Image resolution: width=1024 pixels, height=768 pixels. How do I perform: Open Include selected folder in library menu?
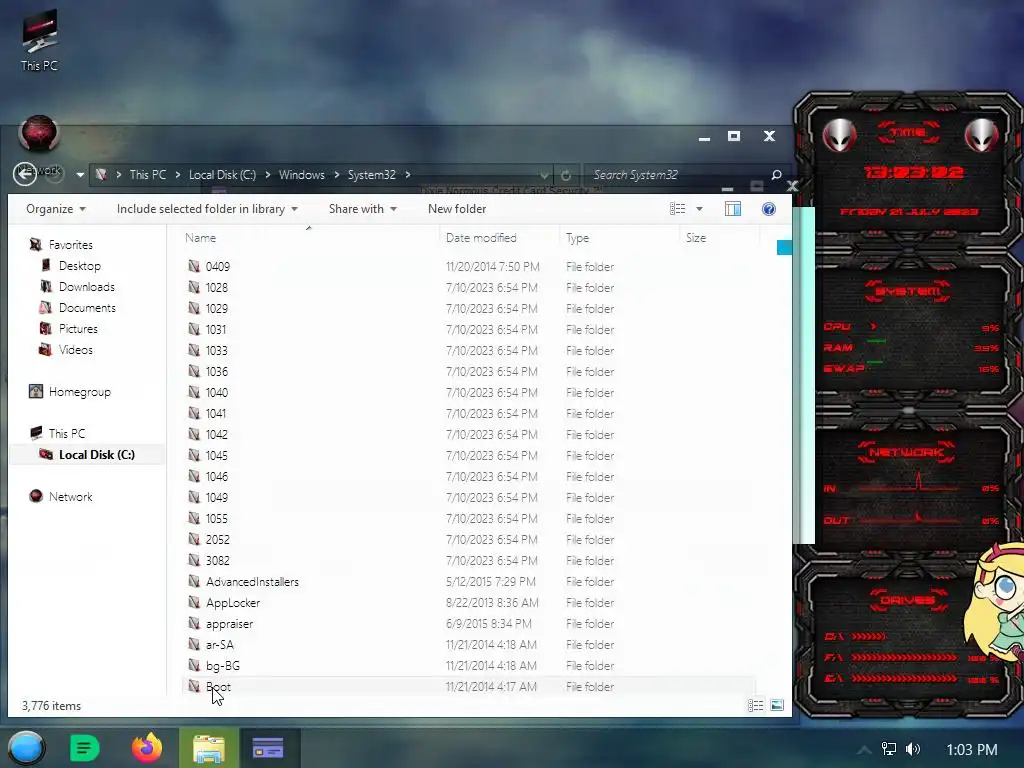207,209
